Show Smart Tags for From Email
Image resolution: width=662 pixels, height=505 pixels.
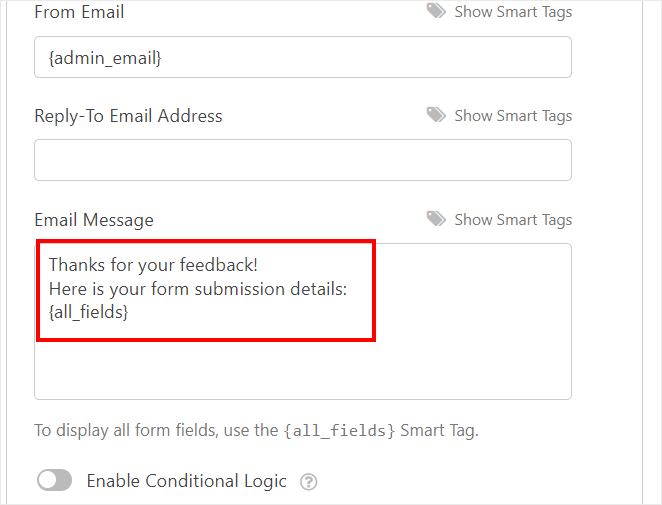[x=513, y=12]
